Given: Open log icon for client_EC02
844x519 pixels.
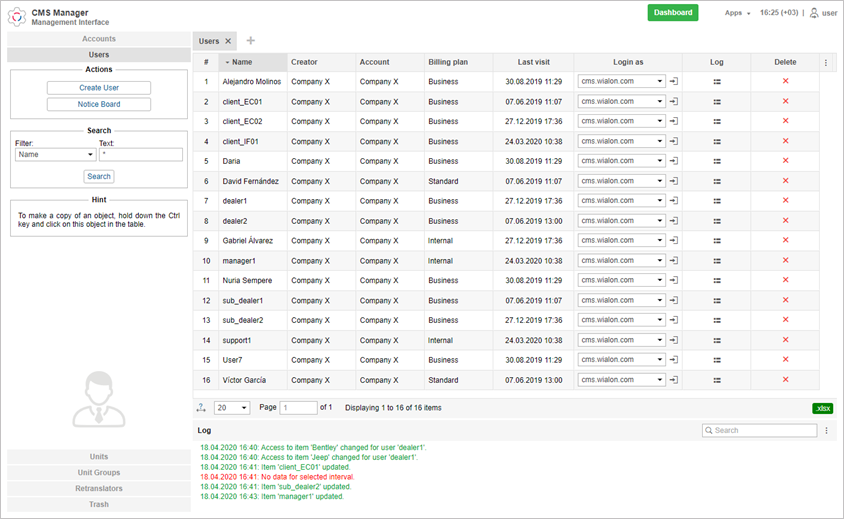Looking at the screenshot, I should [x=717, y=122].
